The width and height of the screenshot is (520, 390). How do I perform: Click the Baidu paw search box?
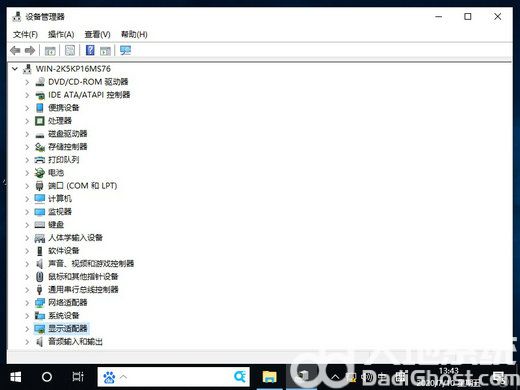tap(173, 377)
